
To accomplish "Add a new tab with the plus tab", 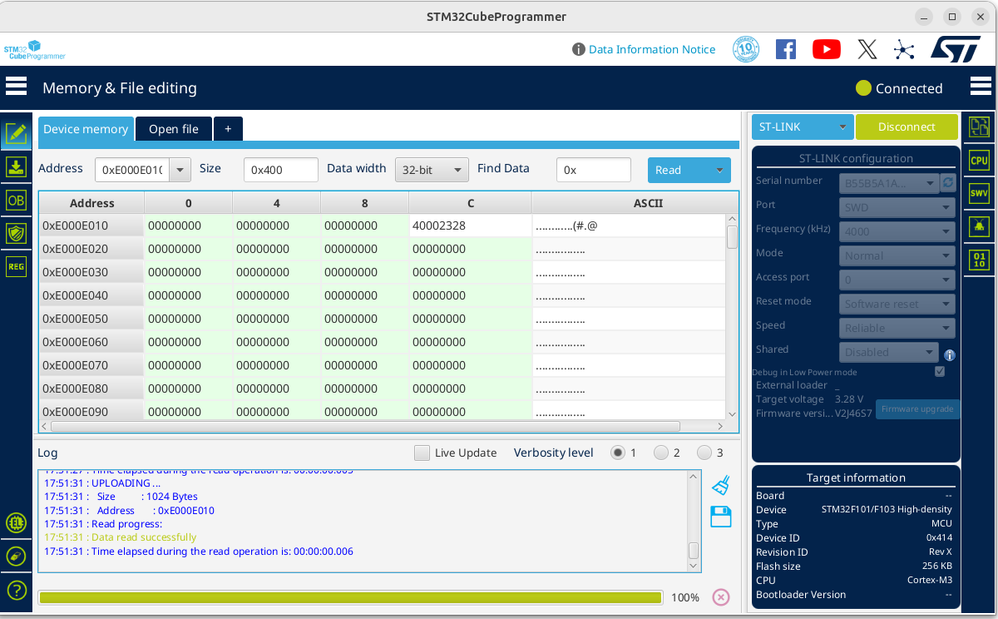I will coord(228,129).
